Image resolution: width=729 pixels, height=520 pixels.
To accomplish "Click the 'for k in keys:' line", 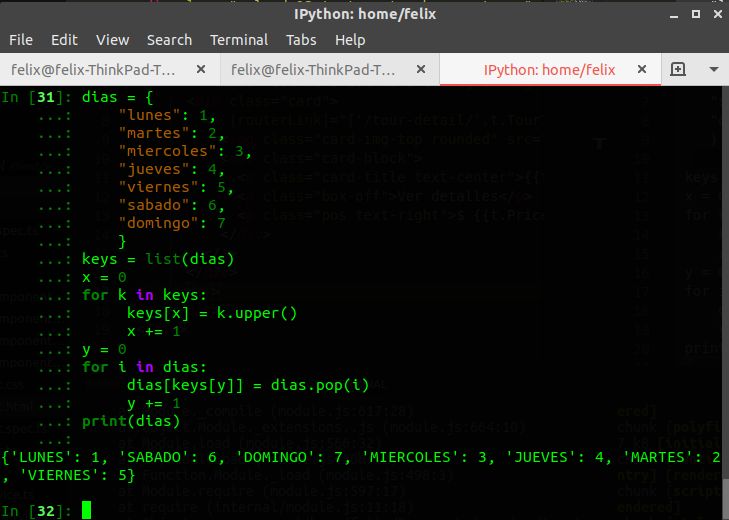I will 144,295.
